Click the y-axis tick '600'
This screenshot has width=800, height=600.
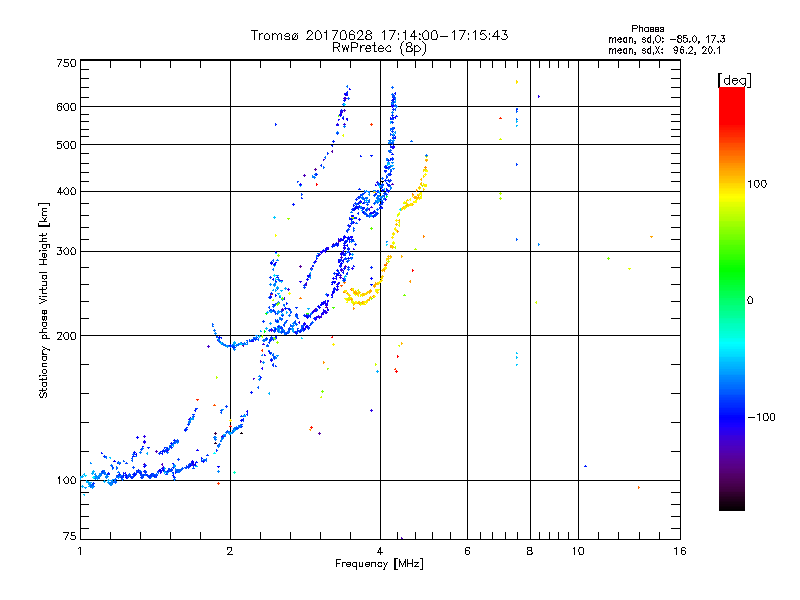pyautogui.click(x=66, y=107)
